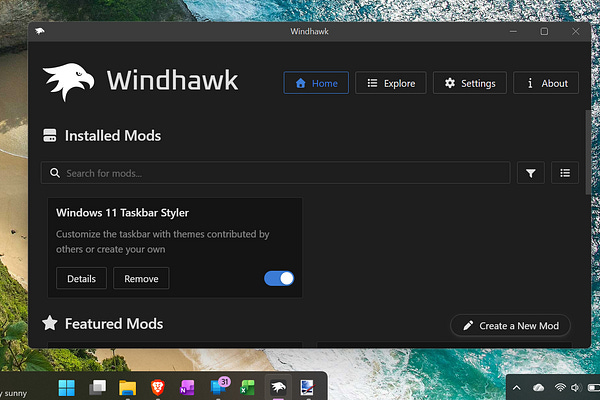
Task: Open the list view options button
Action: point(565,173)
